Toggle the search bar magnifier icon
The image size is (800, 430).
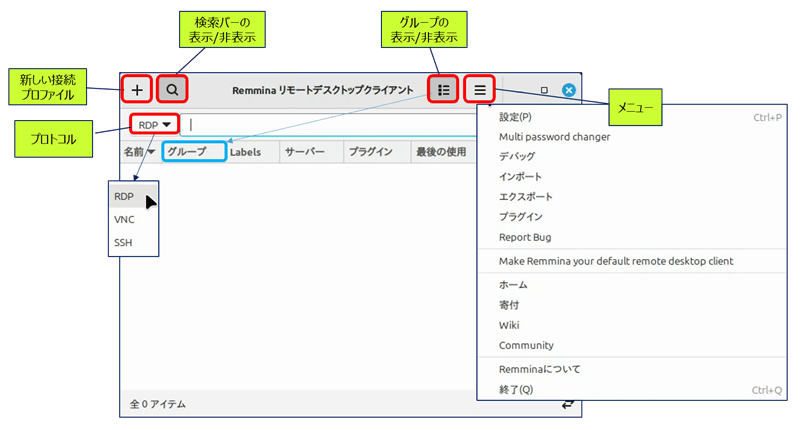coord(172,90)
